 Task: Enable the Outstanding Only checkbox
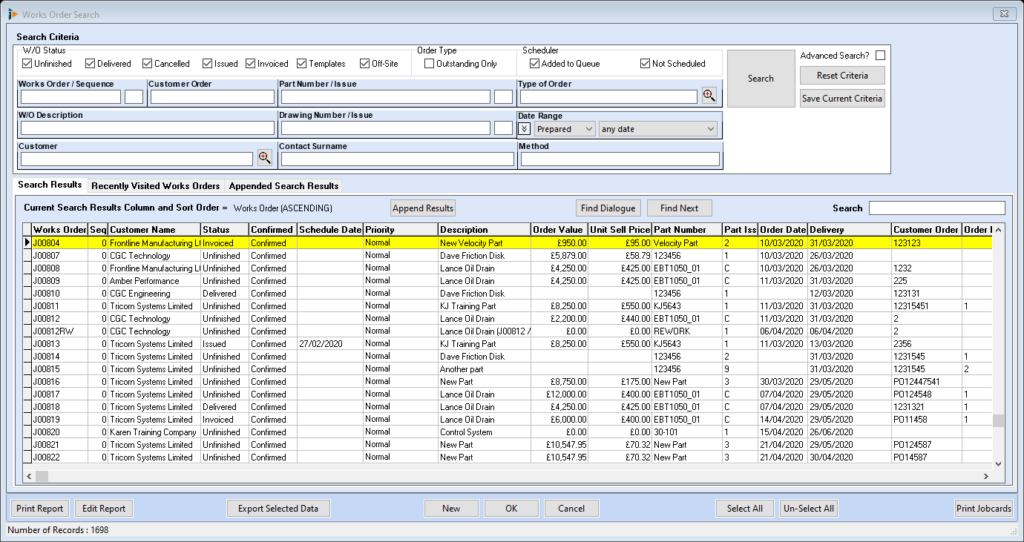429,64
